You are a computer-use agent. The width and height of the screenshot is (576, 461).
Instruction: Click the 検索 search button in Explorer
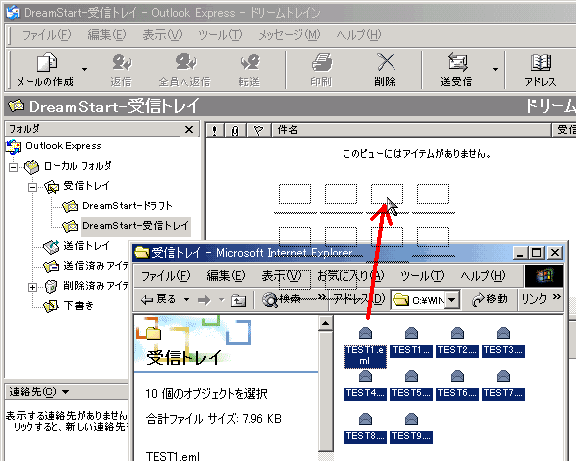pyautogui.click(x=281, y=300)
